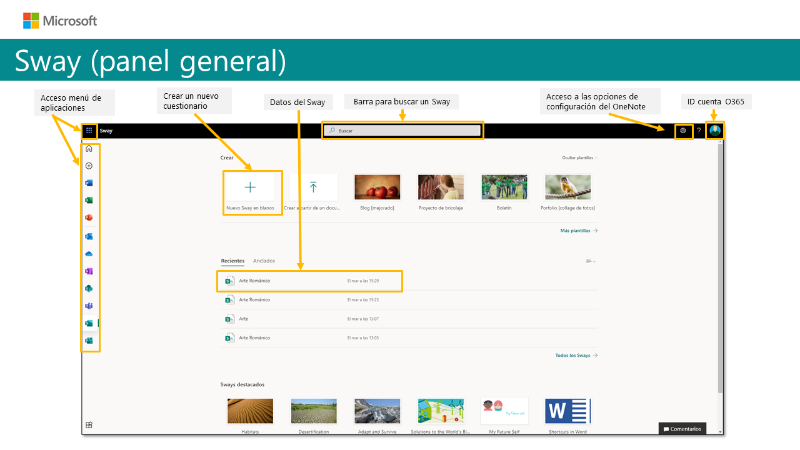Open PowerPoint from the sidebar
The width and height of the screenshot is (800, 450).
89,217
